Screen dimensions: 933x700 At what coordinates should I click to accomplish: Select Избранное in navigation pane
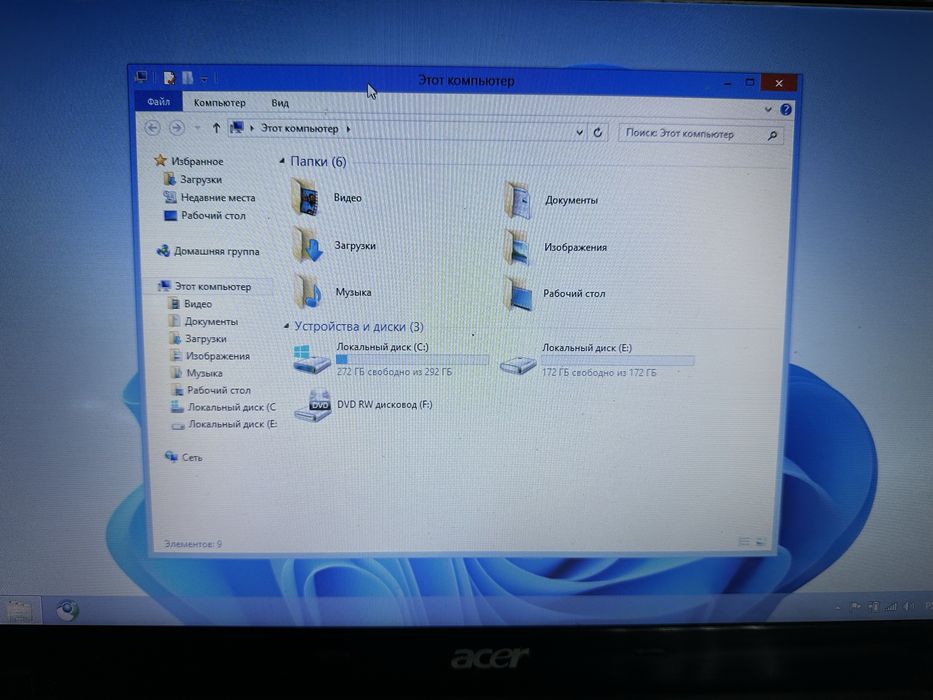189,161
